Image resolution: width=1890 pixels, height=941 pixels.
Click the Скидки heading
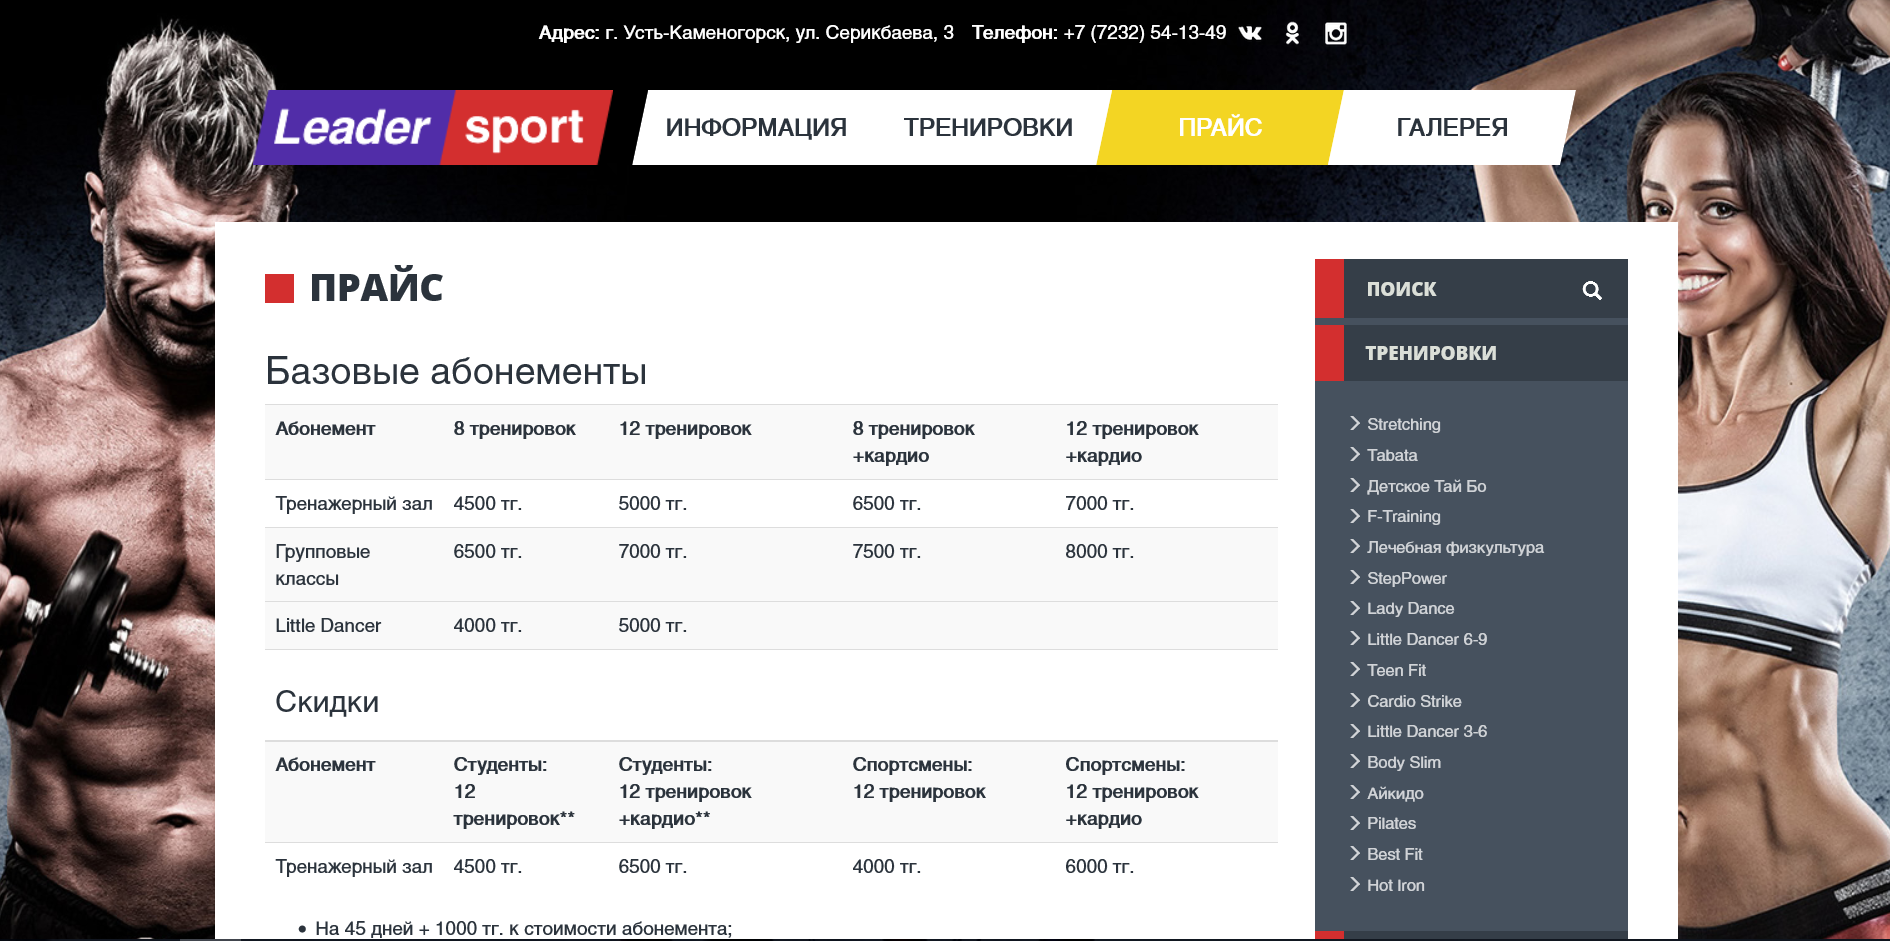pos(327,701)
